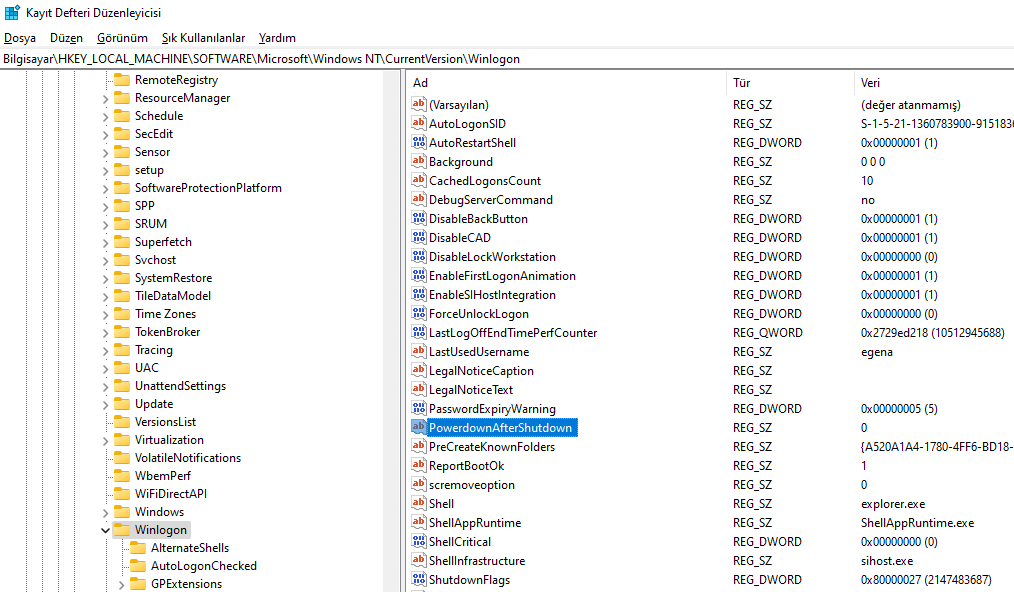Expand the SoftwareProtectionPlatform key
Screen dimensions: 1014x592
[x=105, y=188]
